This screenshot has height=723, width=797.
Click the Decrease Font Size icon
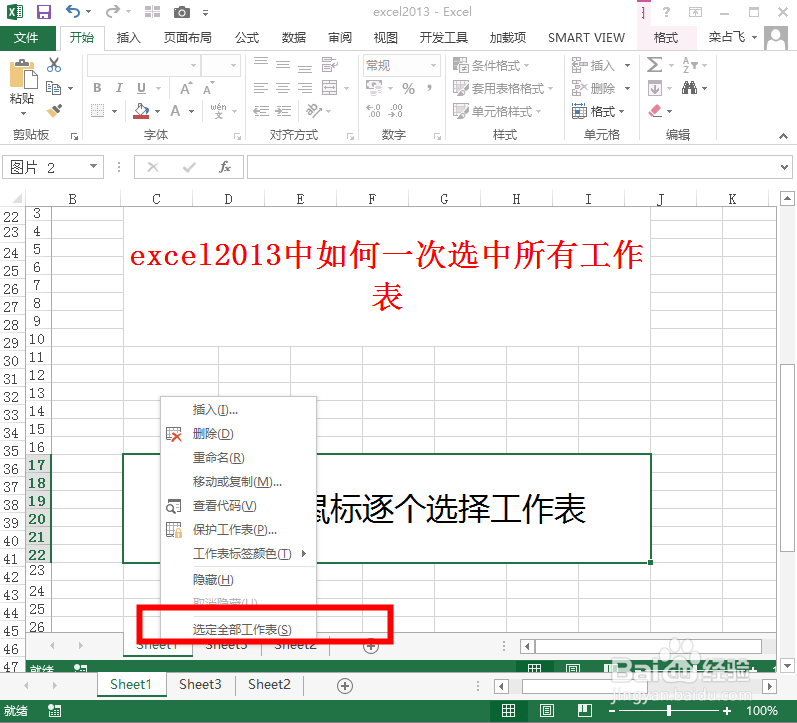pos(208,88)
